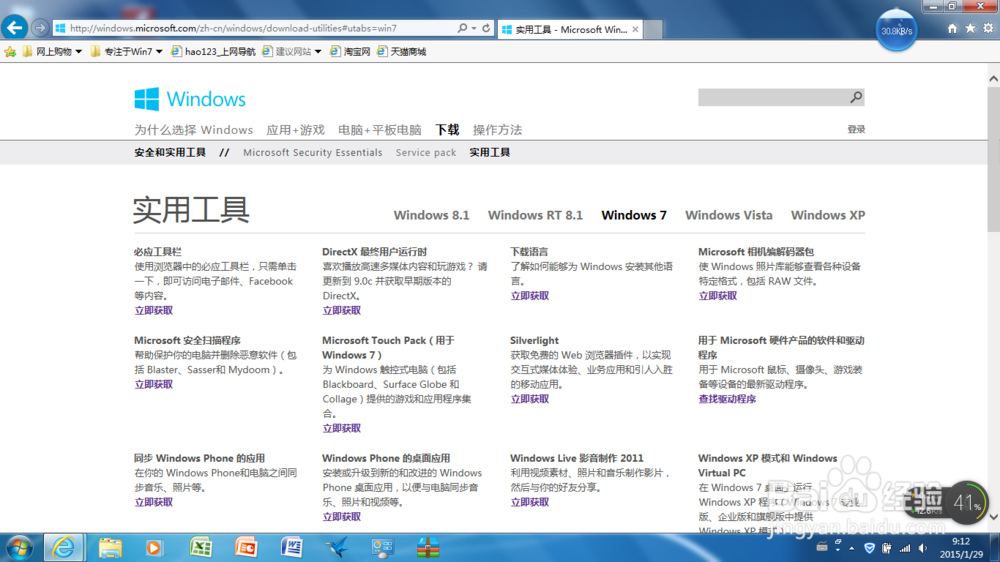Open the browser Tools gear icon
This screenshot has height=562, width=1000.
tap(988, 28)
